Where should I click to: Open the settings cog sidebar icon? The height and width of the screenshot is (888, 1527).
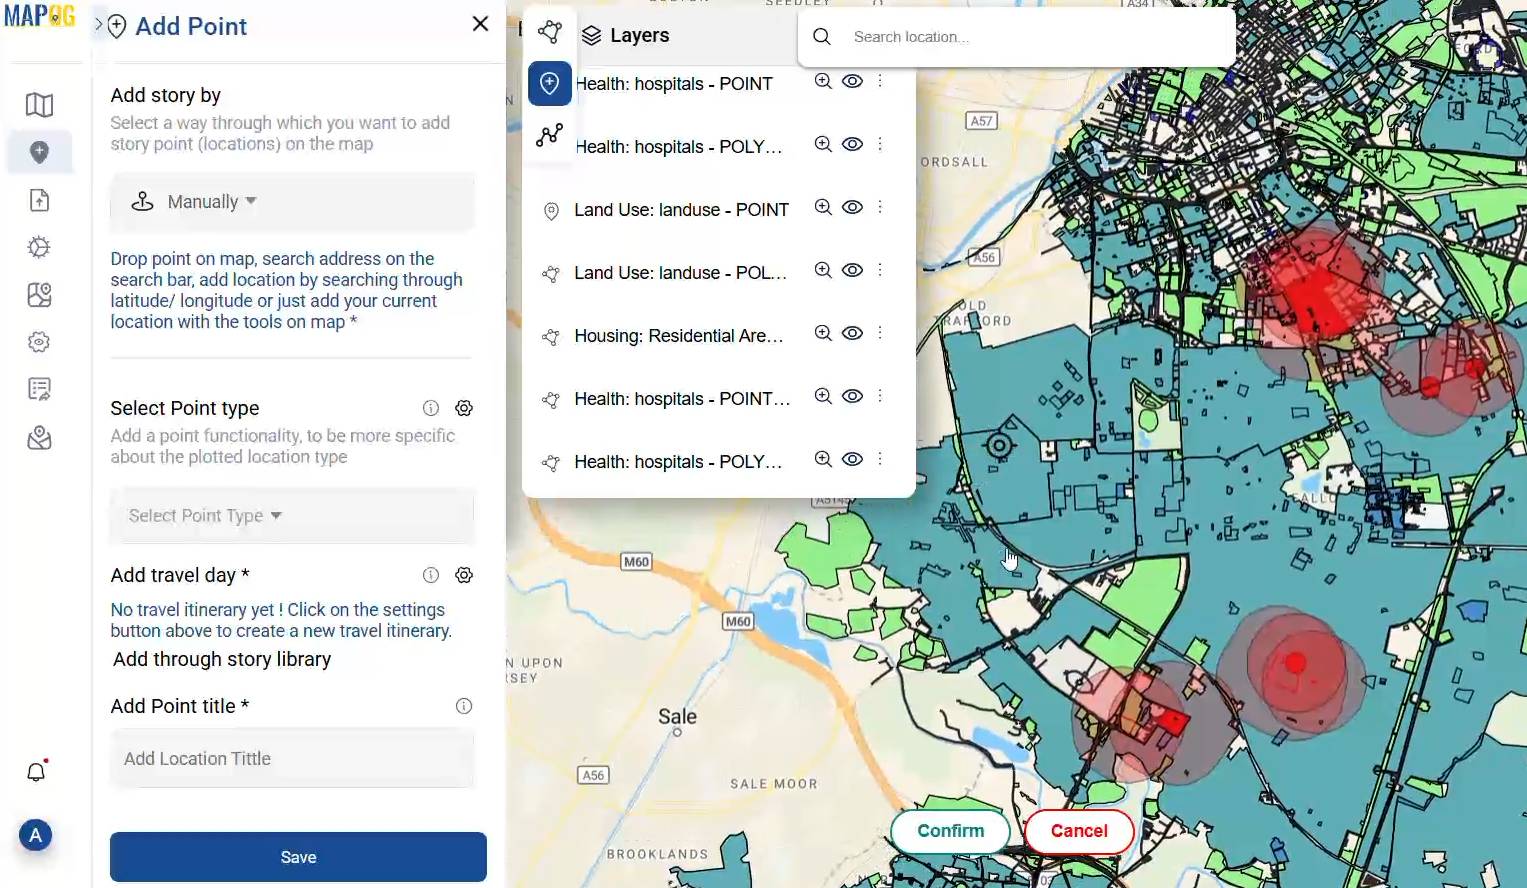(39, 342)
